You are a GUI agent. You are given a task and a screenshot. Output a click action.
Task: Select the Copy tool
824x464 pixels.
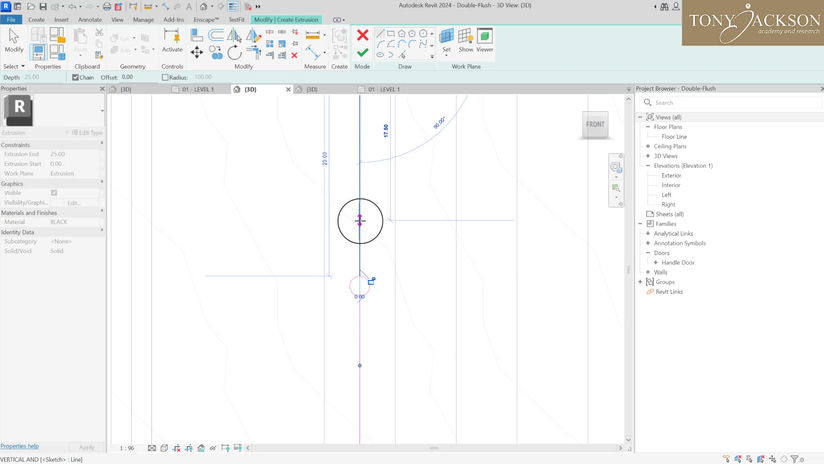point(215,53)
